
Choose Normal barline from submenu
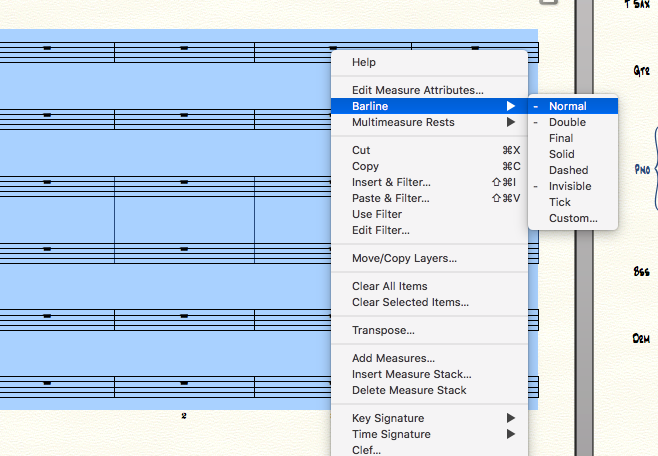click(x=568, y=106)
